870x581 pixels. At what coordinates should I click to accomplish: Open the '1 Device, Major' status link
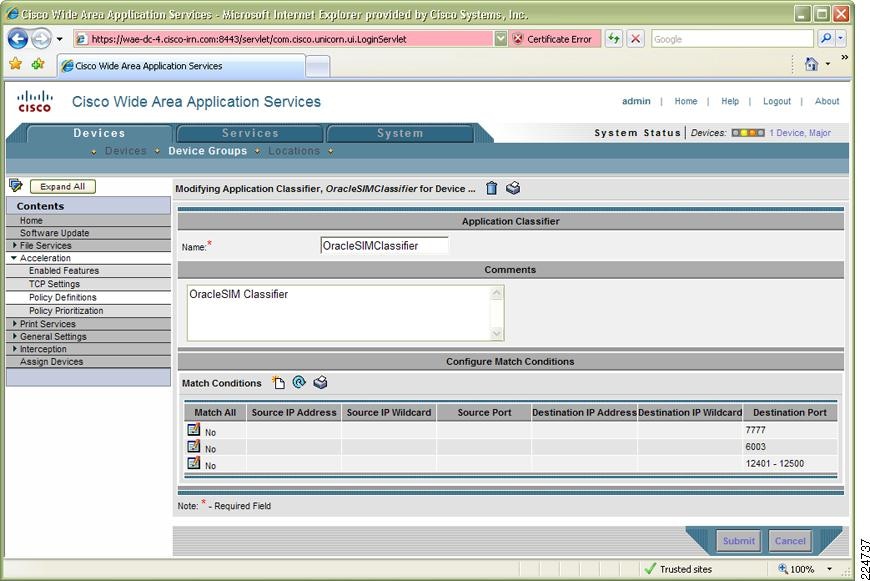(800, 133)
